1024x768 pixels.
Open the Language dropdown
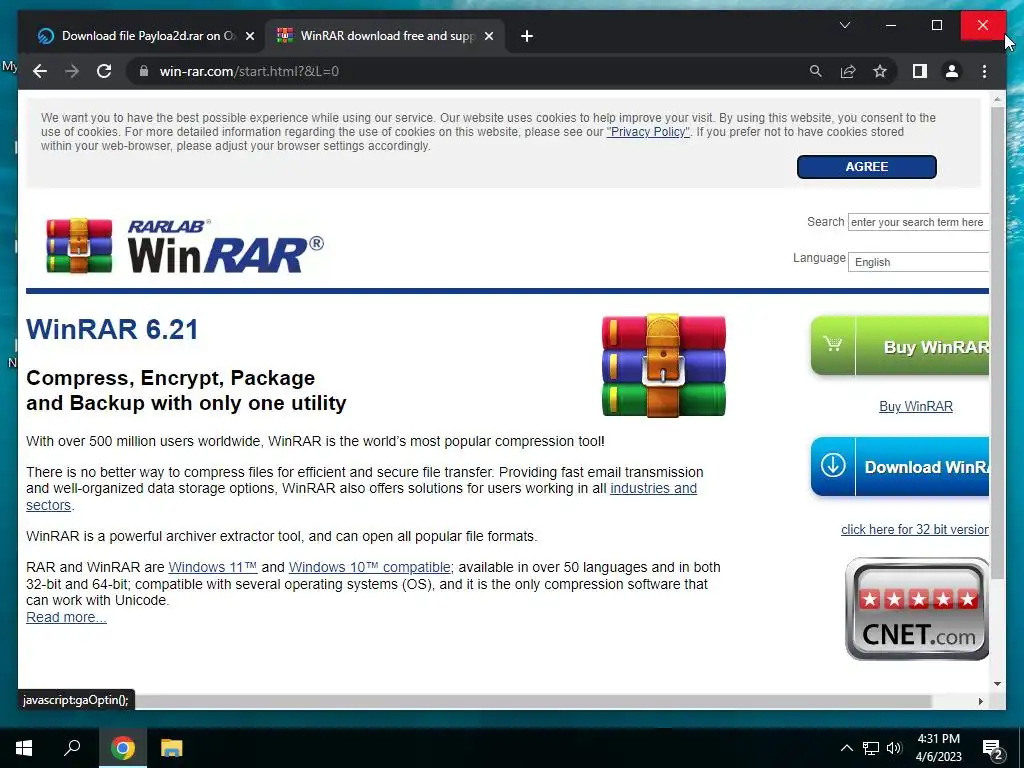pyautogui.click(x=918, y=262)
